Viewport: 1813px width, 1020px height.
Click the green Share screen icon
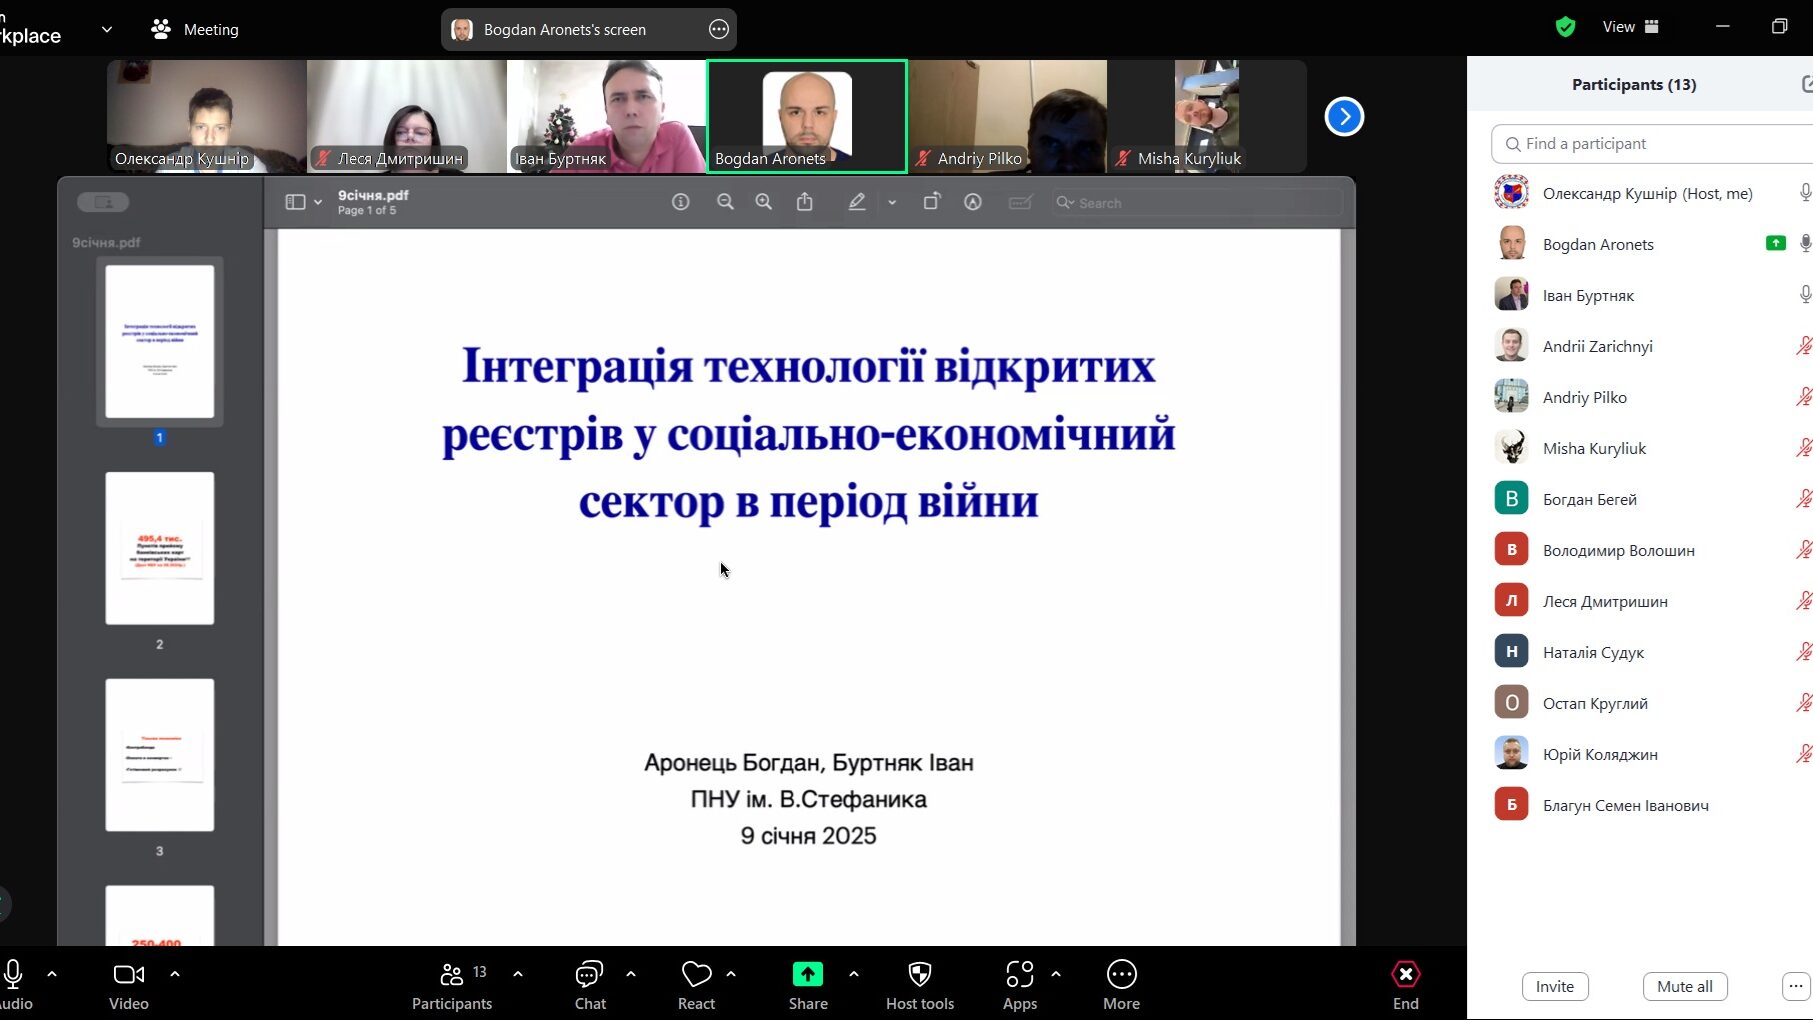pyautogui.click(x=807, y=974)
